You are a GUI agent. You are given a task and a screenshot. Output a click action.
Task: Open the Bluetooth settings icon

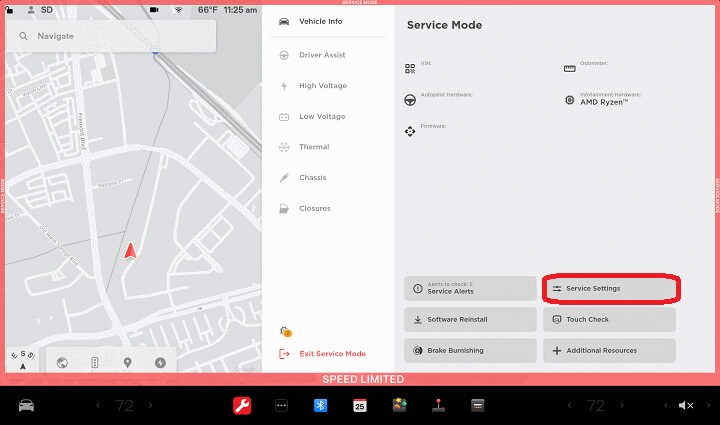tap(321, 405)
